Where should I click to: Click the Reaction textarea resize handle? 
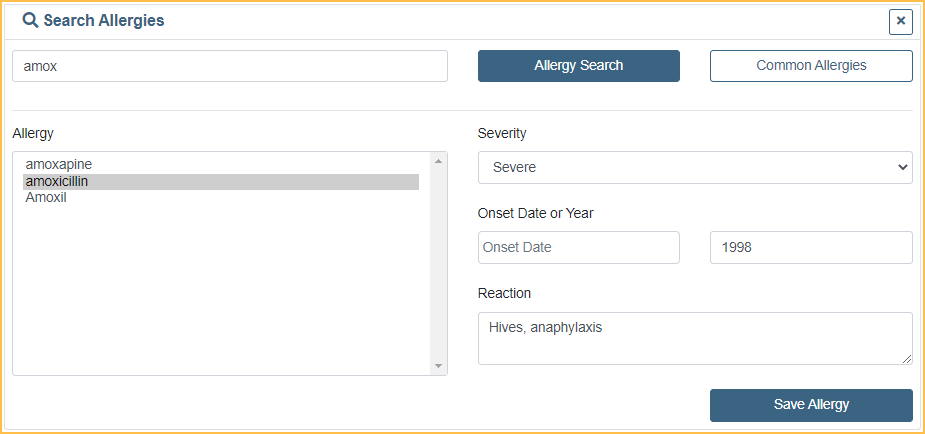(x=907, y=359)
